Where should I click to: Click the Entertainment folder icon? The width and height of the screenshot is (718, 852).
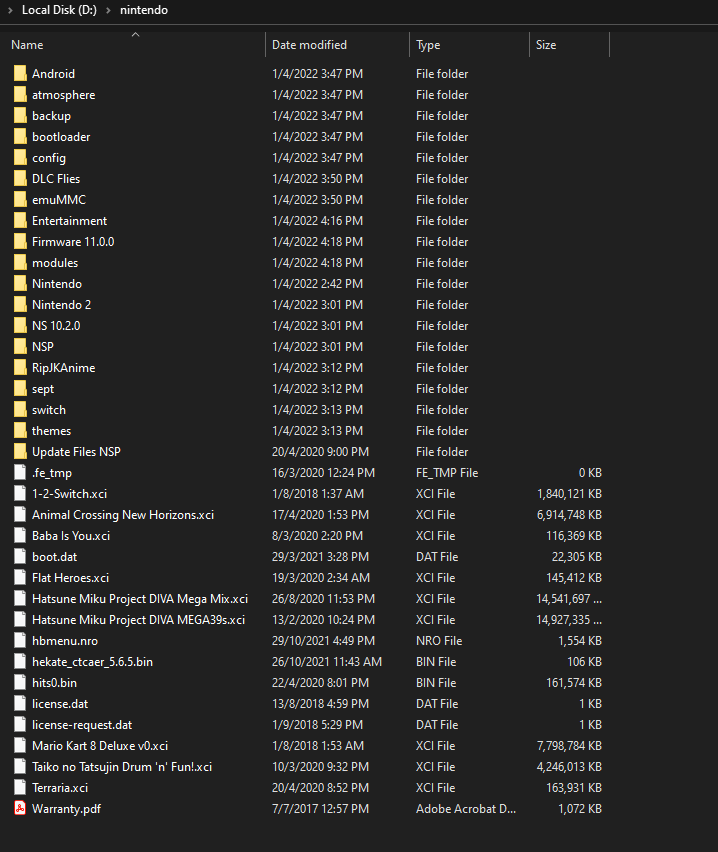(20, 221)
